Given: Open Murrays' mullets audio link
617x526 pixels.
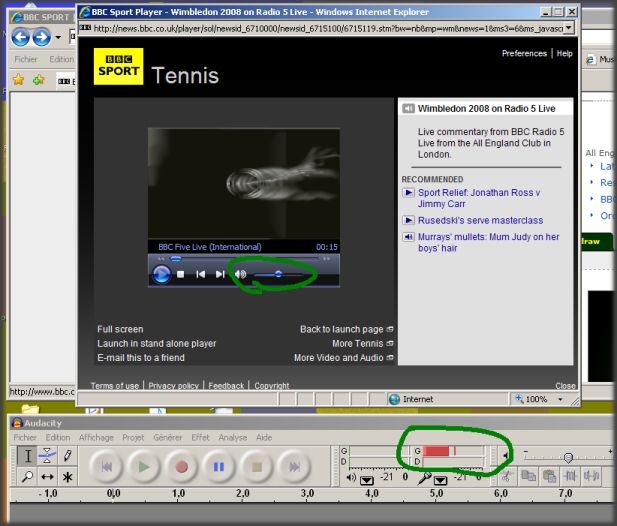Looking at the screenshot, I should [488, 242].
